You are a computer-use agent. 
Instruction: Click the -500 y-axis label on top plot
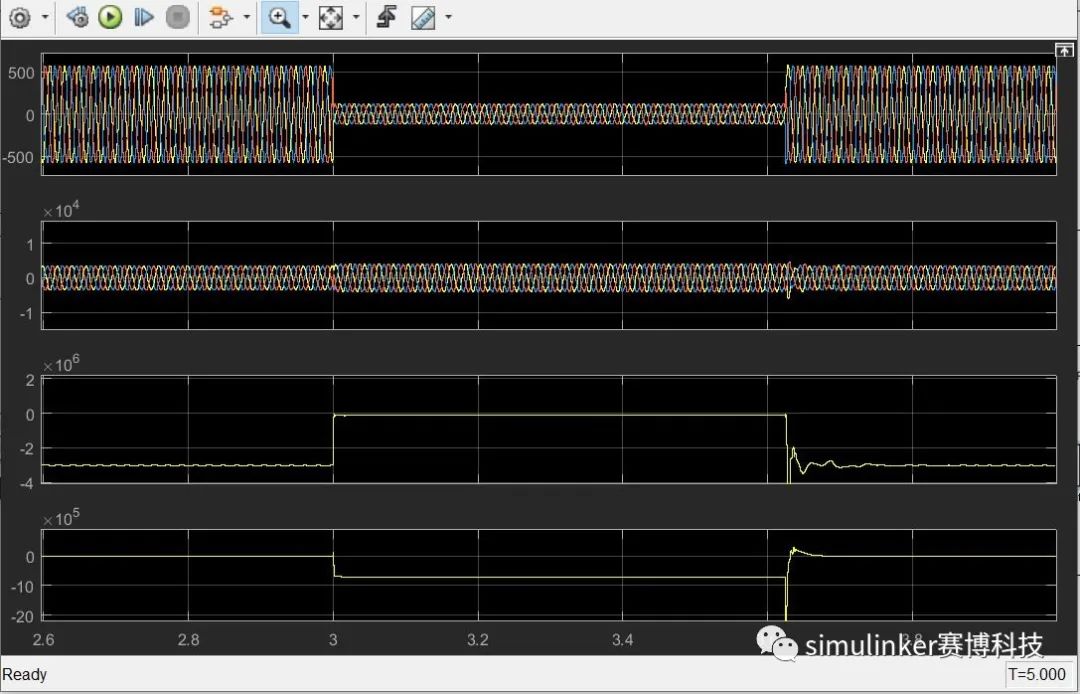pos(19,157)
